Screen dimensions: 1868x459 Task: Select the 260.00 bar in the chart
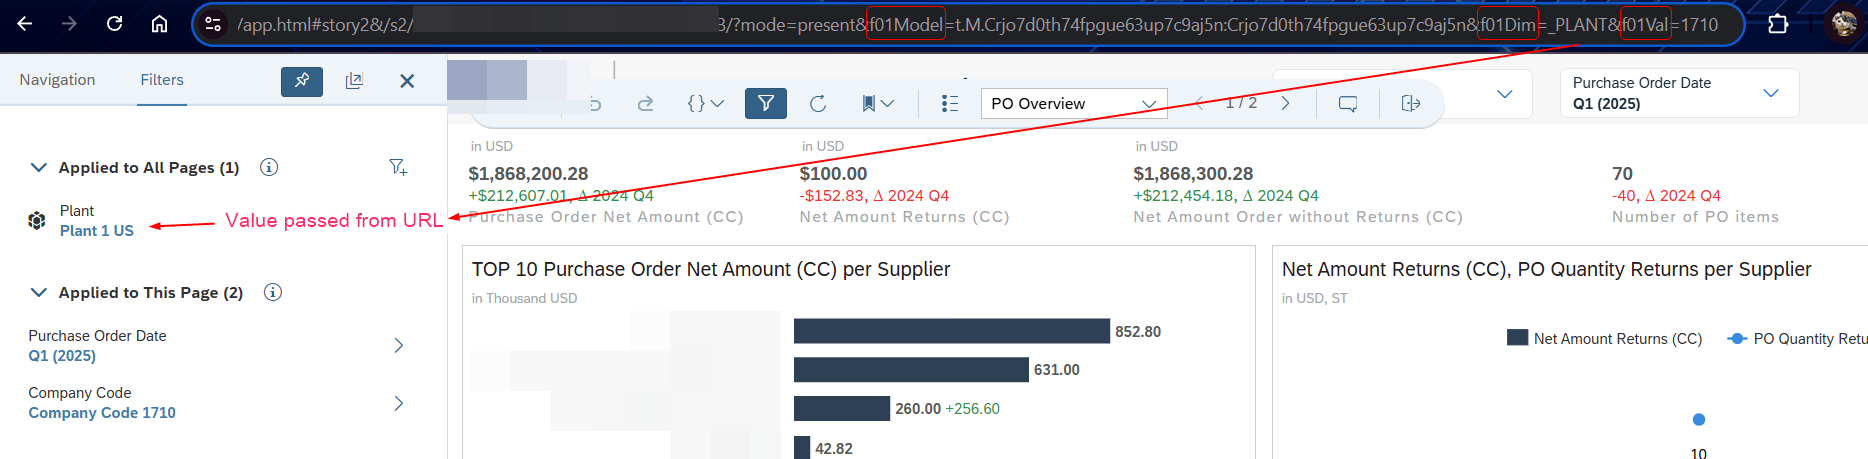point(842,408)
